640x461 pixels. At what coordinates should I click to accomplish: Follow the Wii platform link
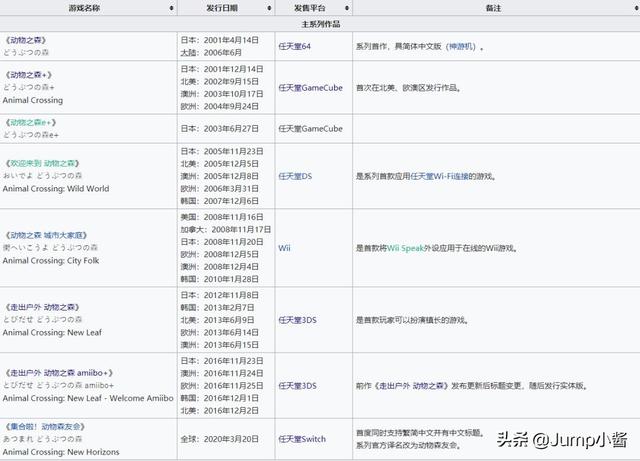pos(284,248)
